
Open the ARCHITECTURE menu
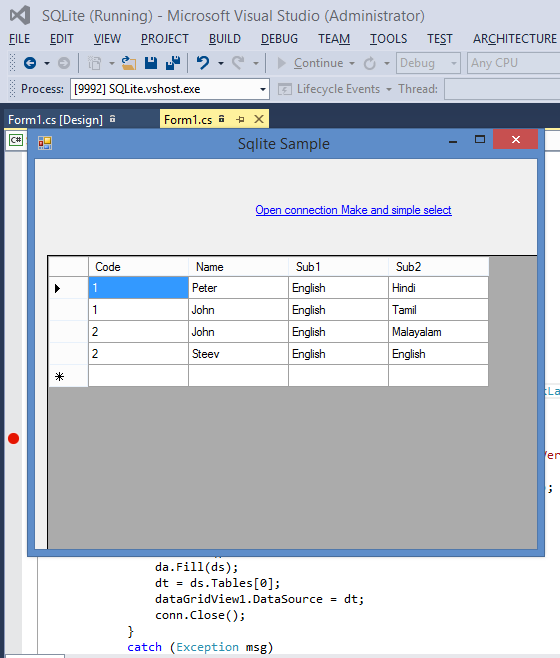515,39
